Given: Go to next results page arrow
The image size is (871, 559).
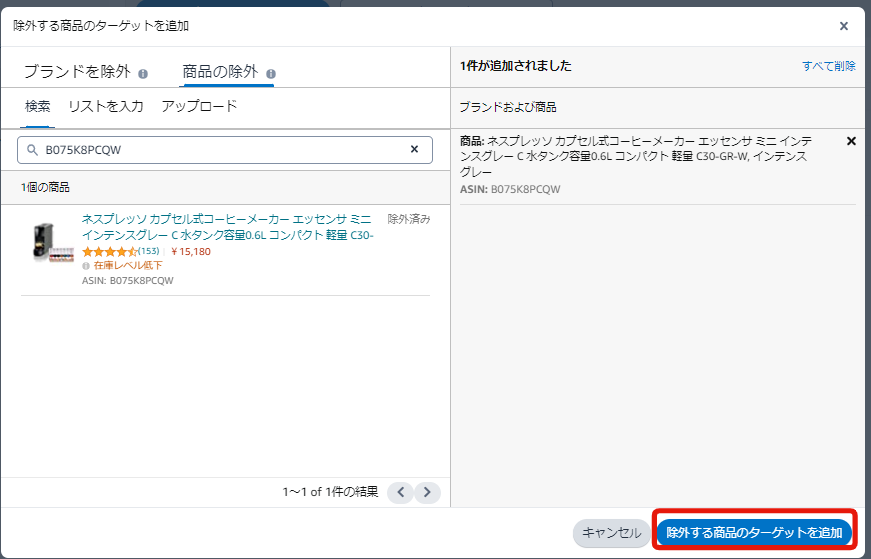Looking at the screenshot, I should tap(427, 492).
